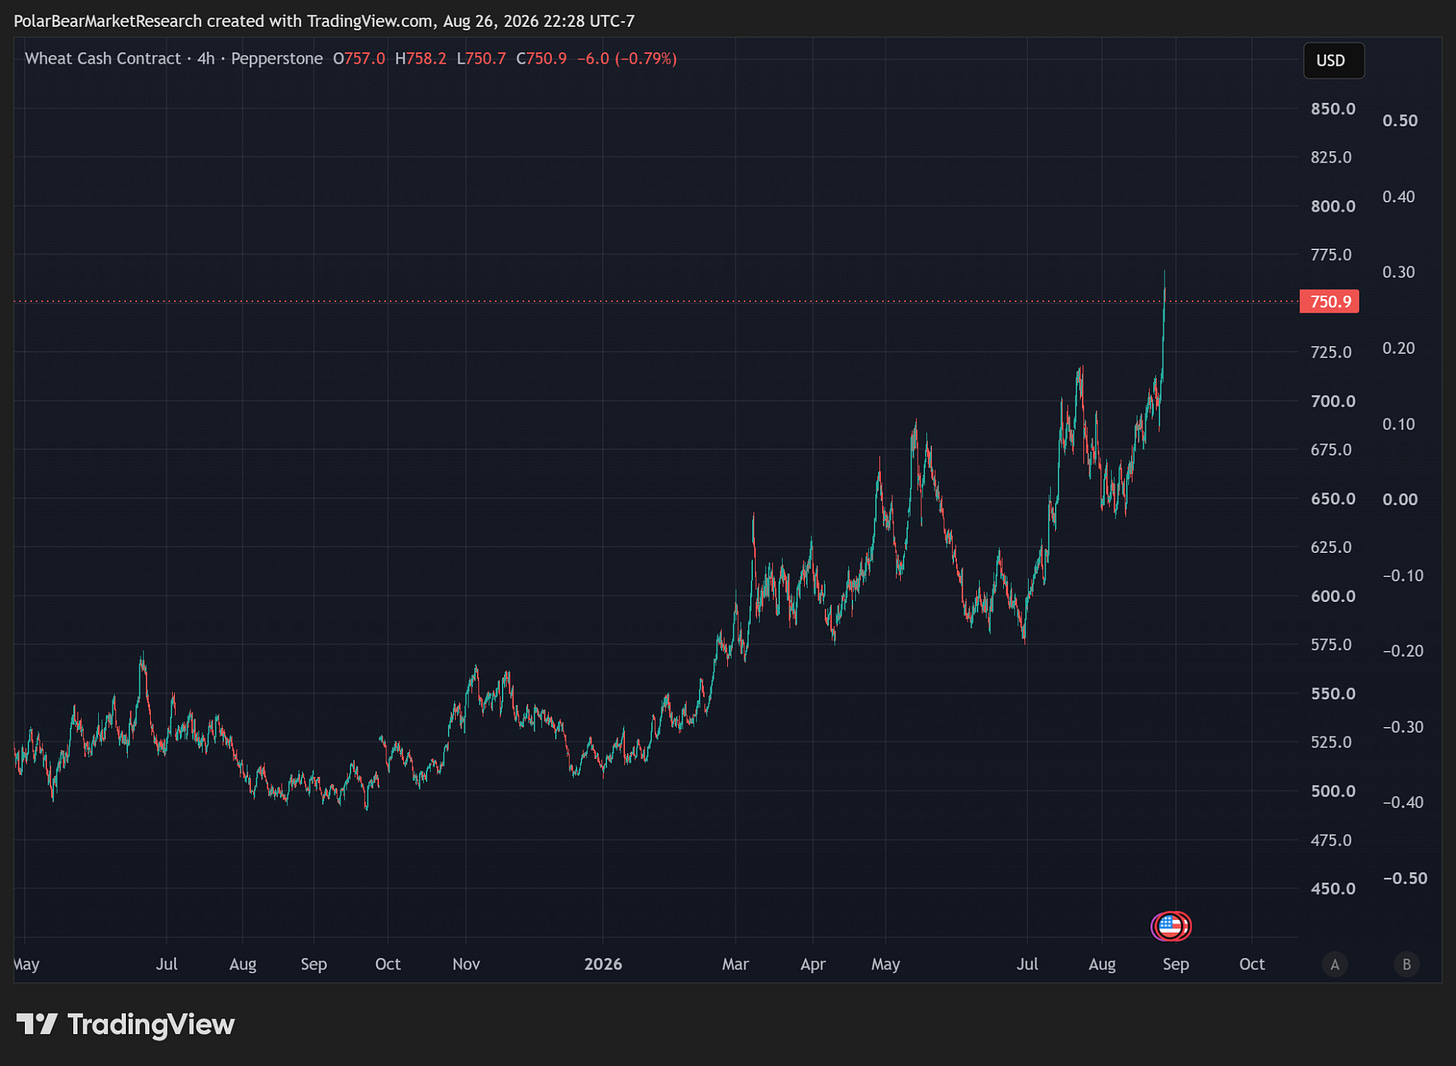Click the Pepperstone broker label
Viewport: 1456px width, 1066px height.
[x=277, y=58]
